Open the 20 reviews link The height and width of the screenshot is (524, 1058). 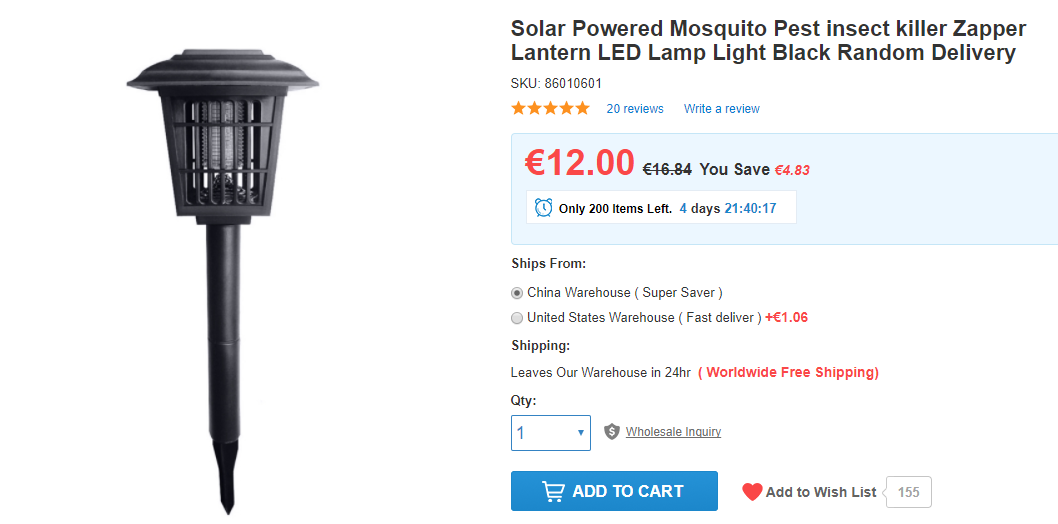[x=635, y=109]
